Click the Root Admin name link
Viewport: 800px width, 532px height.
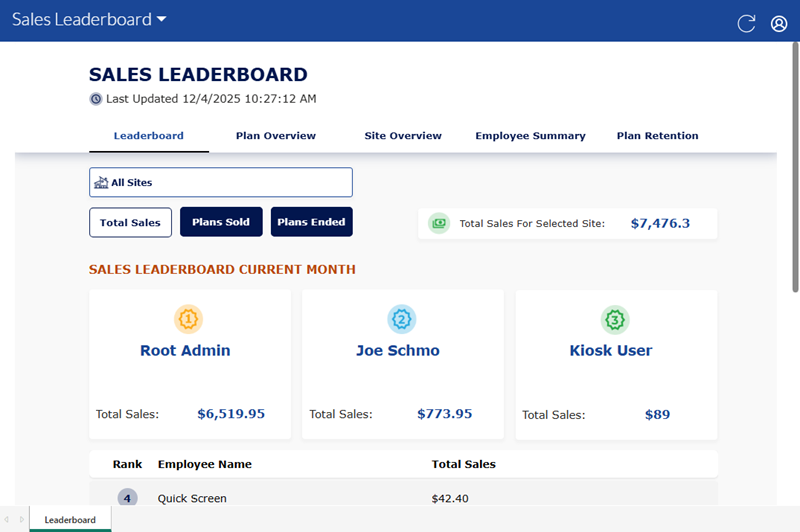click(185, 351)
